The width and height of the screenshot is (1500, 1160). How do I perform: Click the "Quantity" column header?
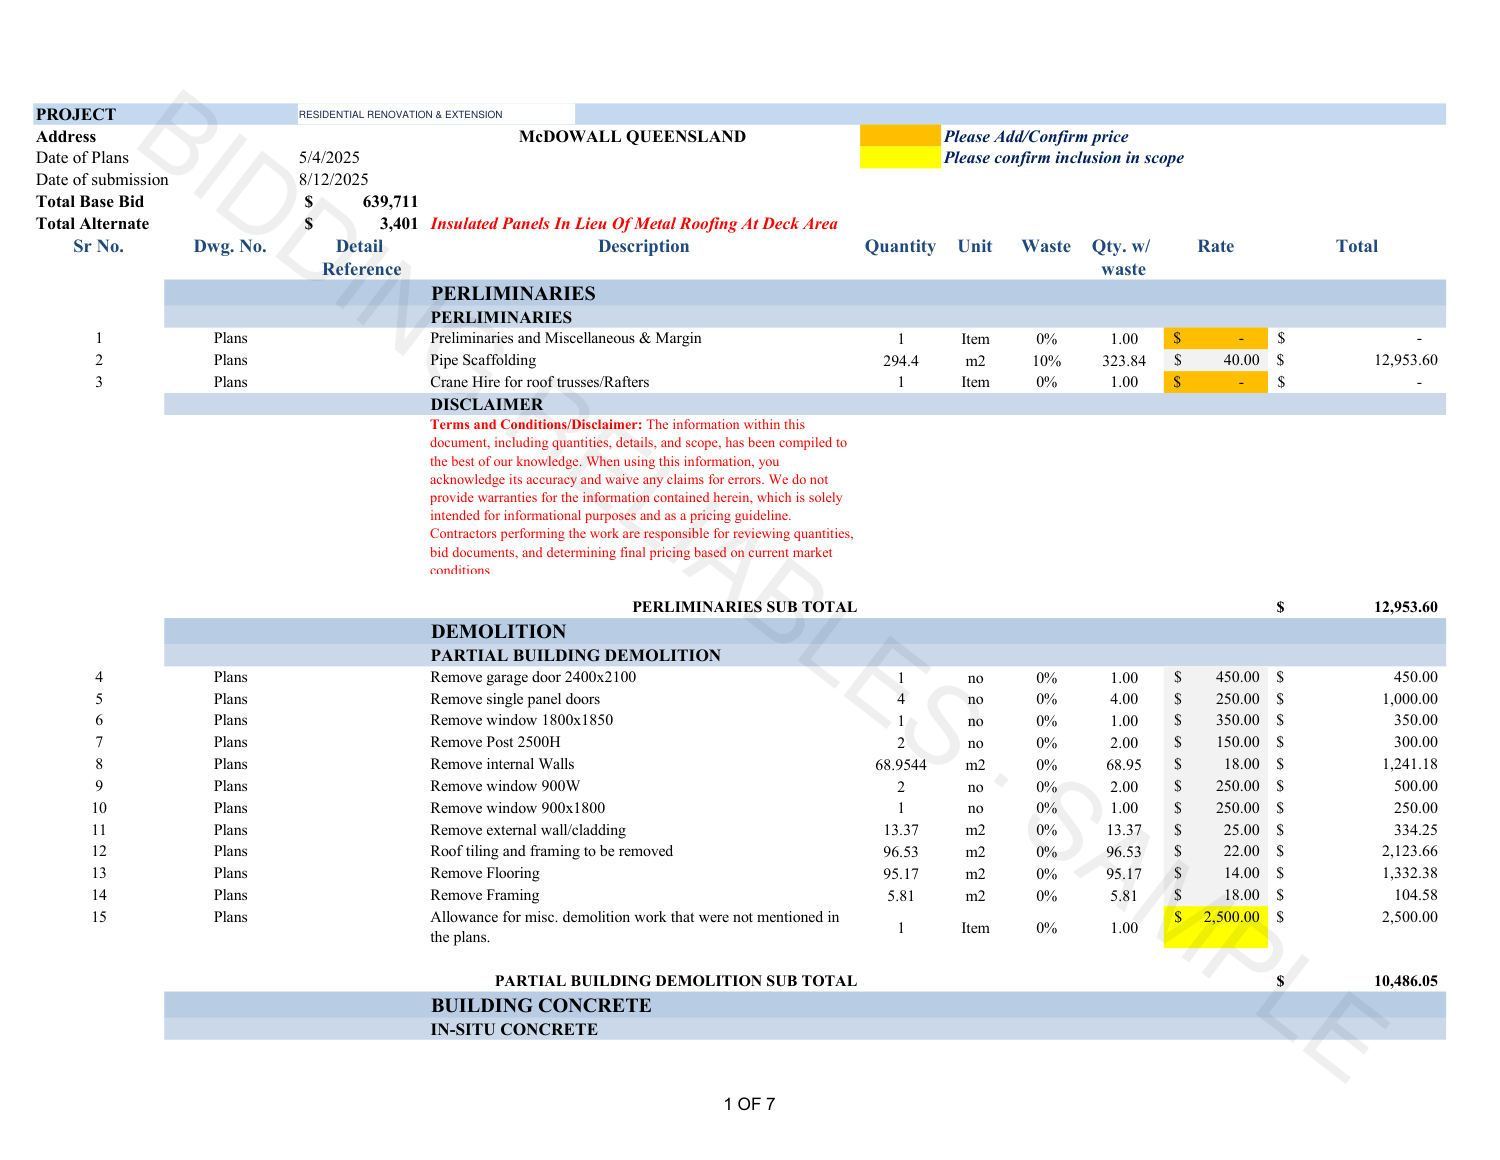click(x=900, y=247)
